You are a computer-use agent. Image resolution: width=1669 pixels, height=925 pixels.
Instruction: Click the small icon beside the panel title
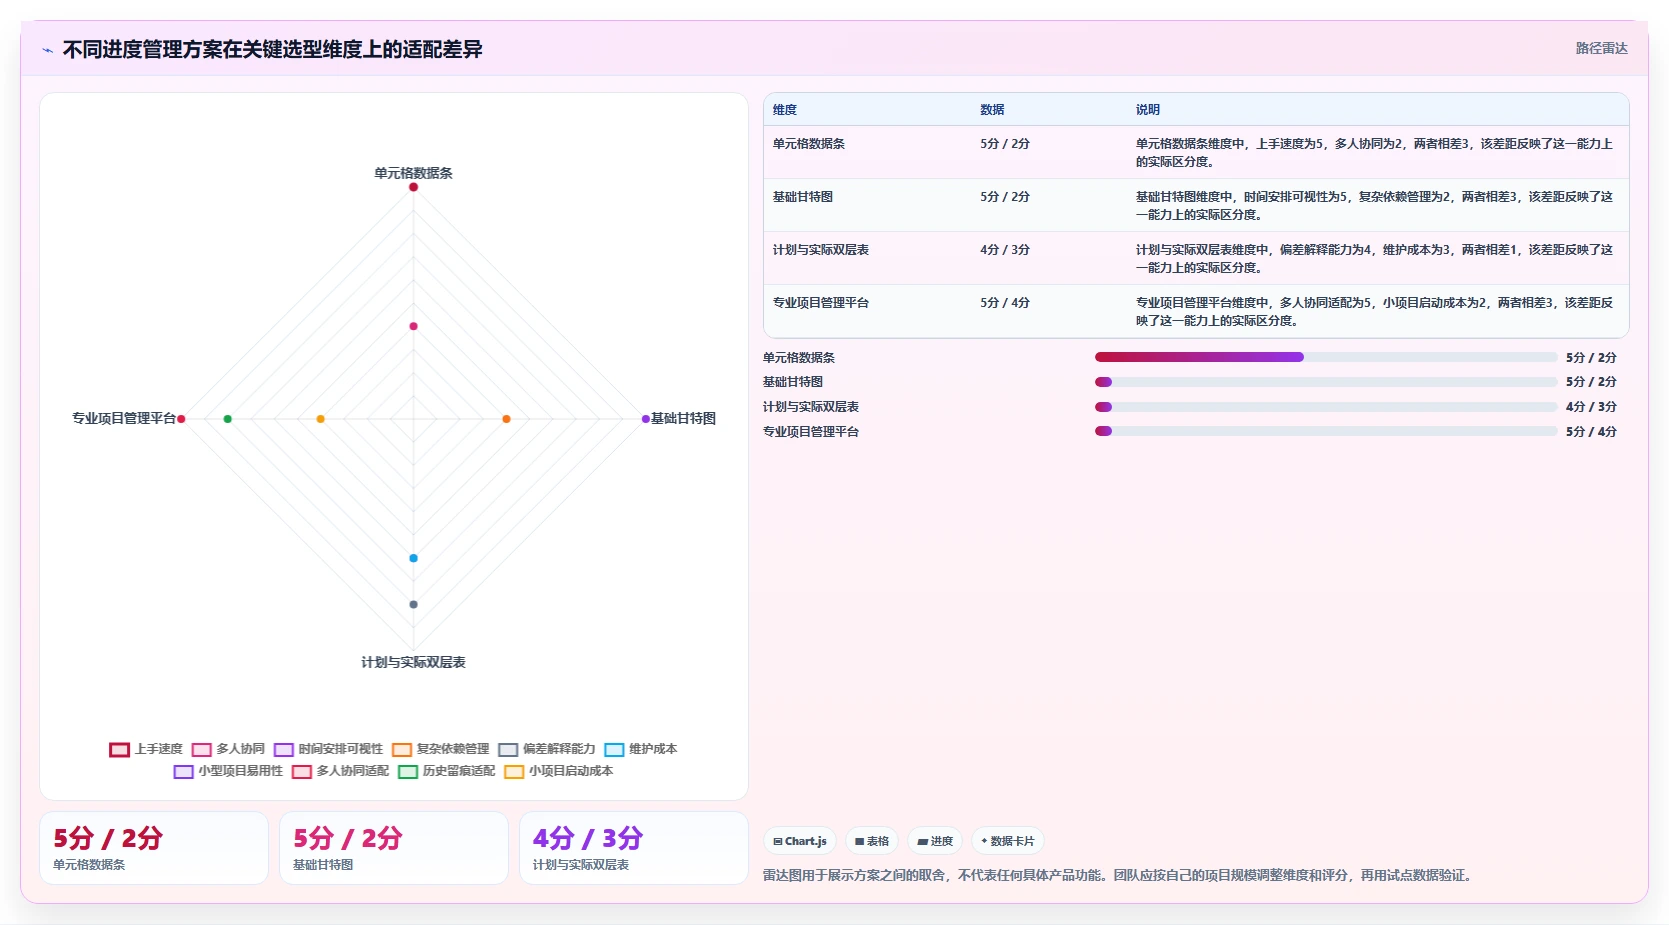tap(47, 50)
